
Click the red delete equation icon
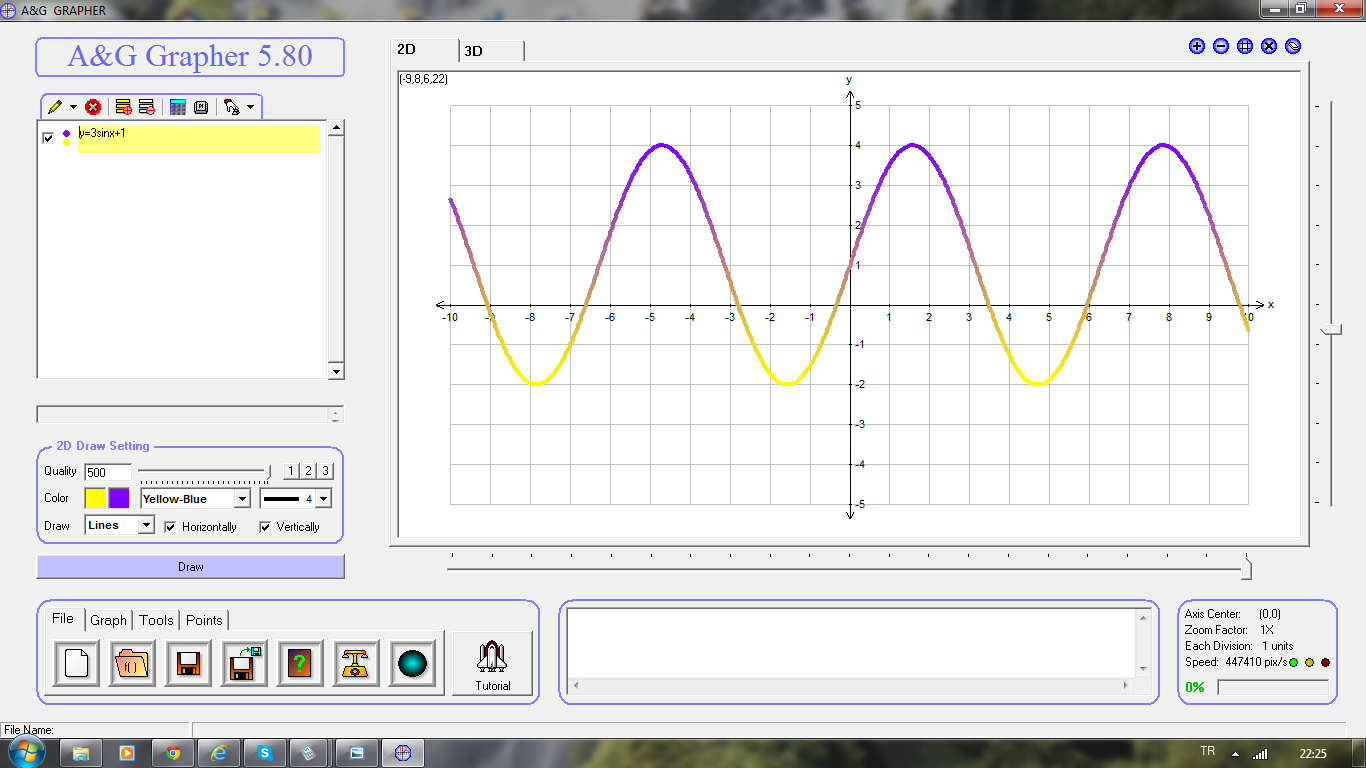[x=92, y=107]
